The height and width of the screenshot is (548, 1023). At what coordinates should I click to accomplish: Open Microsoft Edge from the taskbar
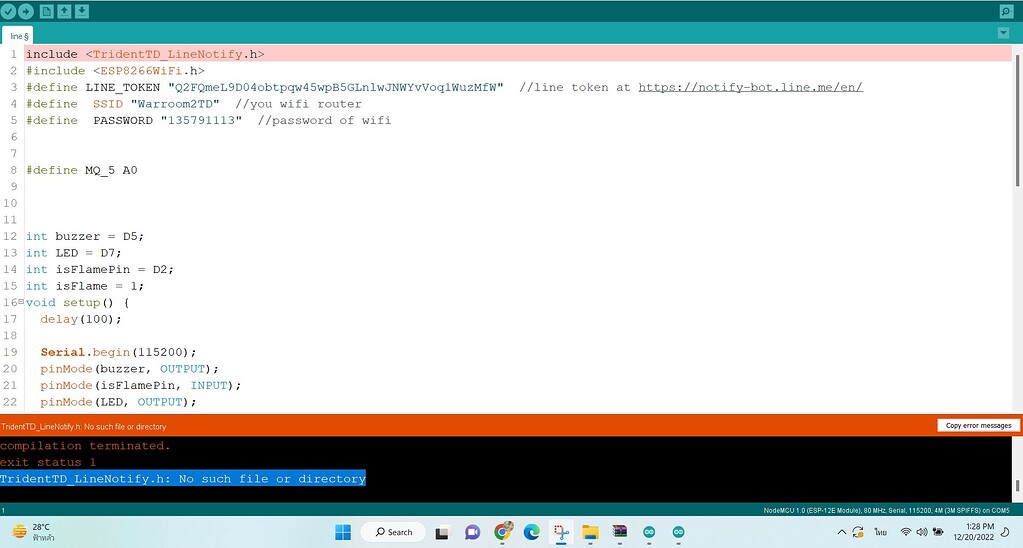click(532, 531)
